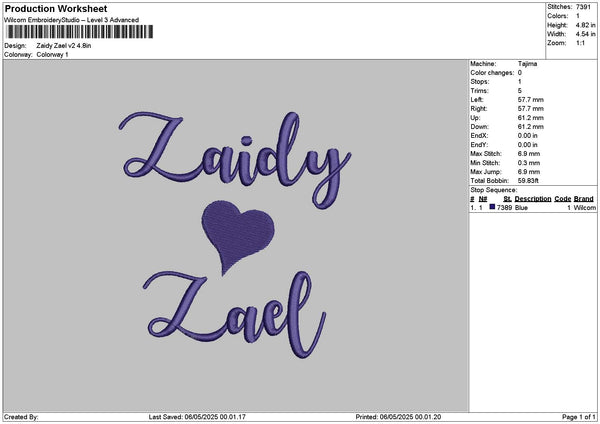Select the St. column header

507,199
